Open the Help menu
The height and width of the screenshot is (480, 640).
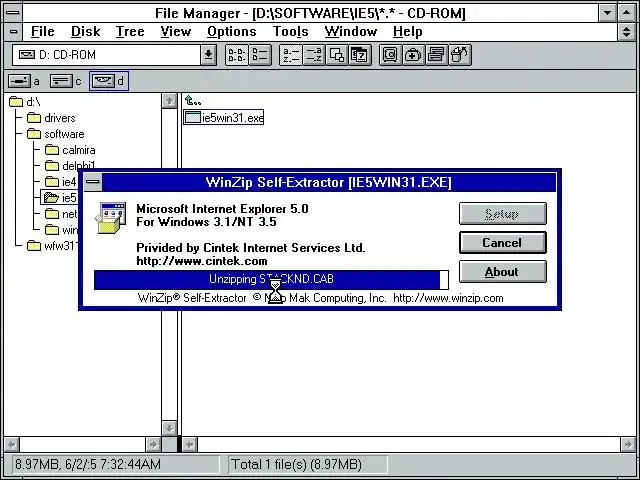[407, 32]
